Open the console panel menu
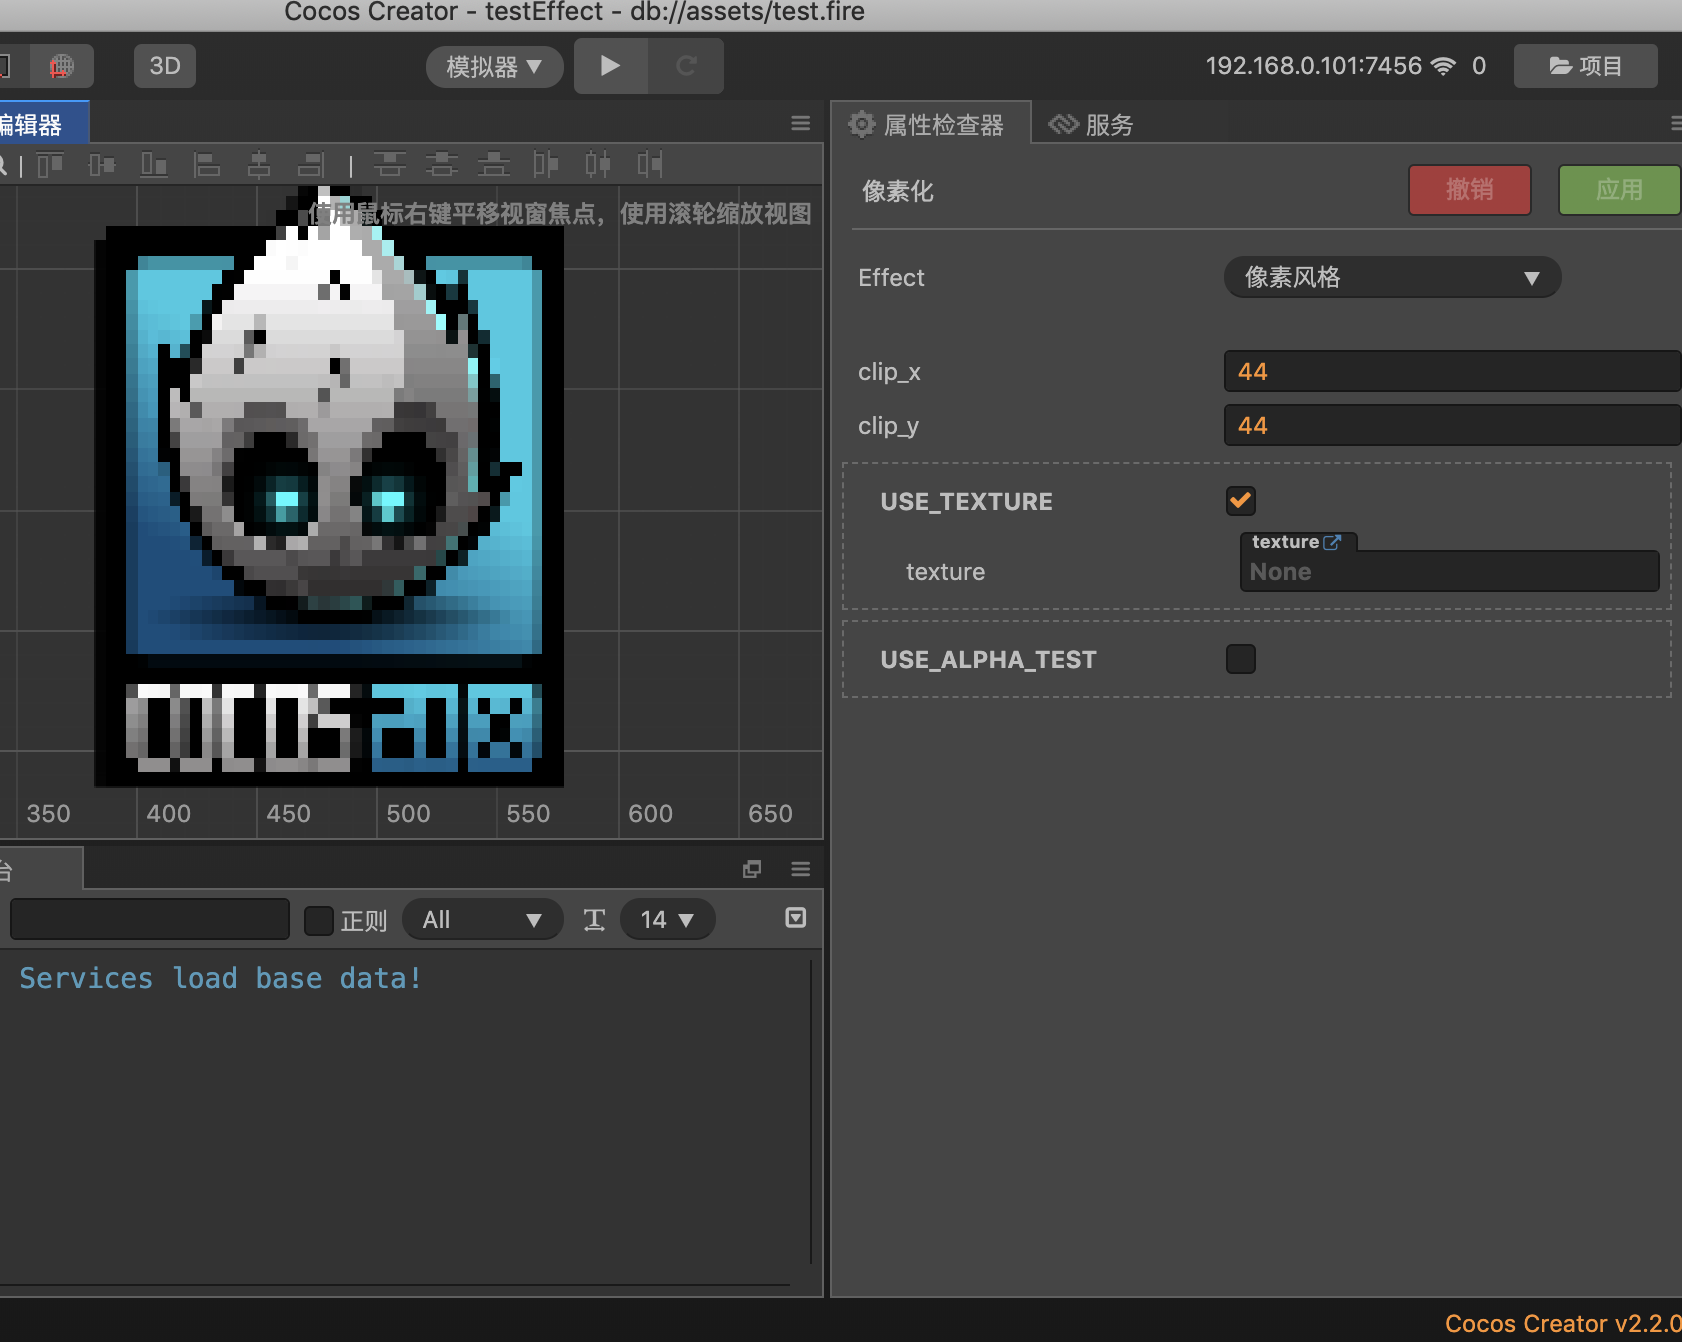1682x1342 pixels. point(800,869)
